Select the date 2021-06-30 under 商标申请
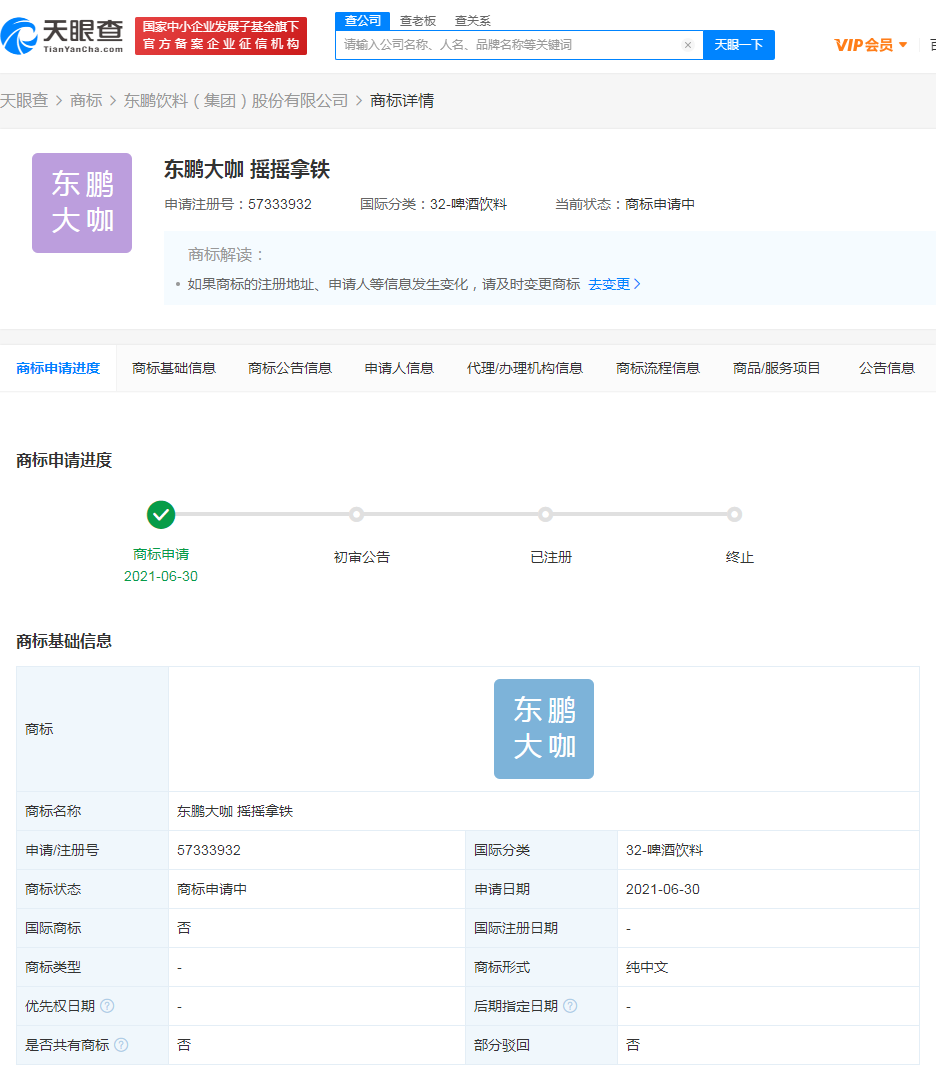 pos(161,576)
